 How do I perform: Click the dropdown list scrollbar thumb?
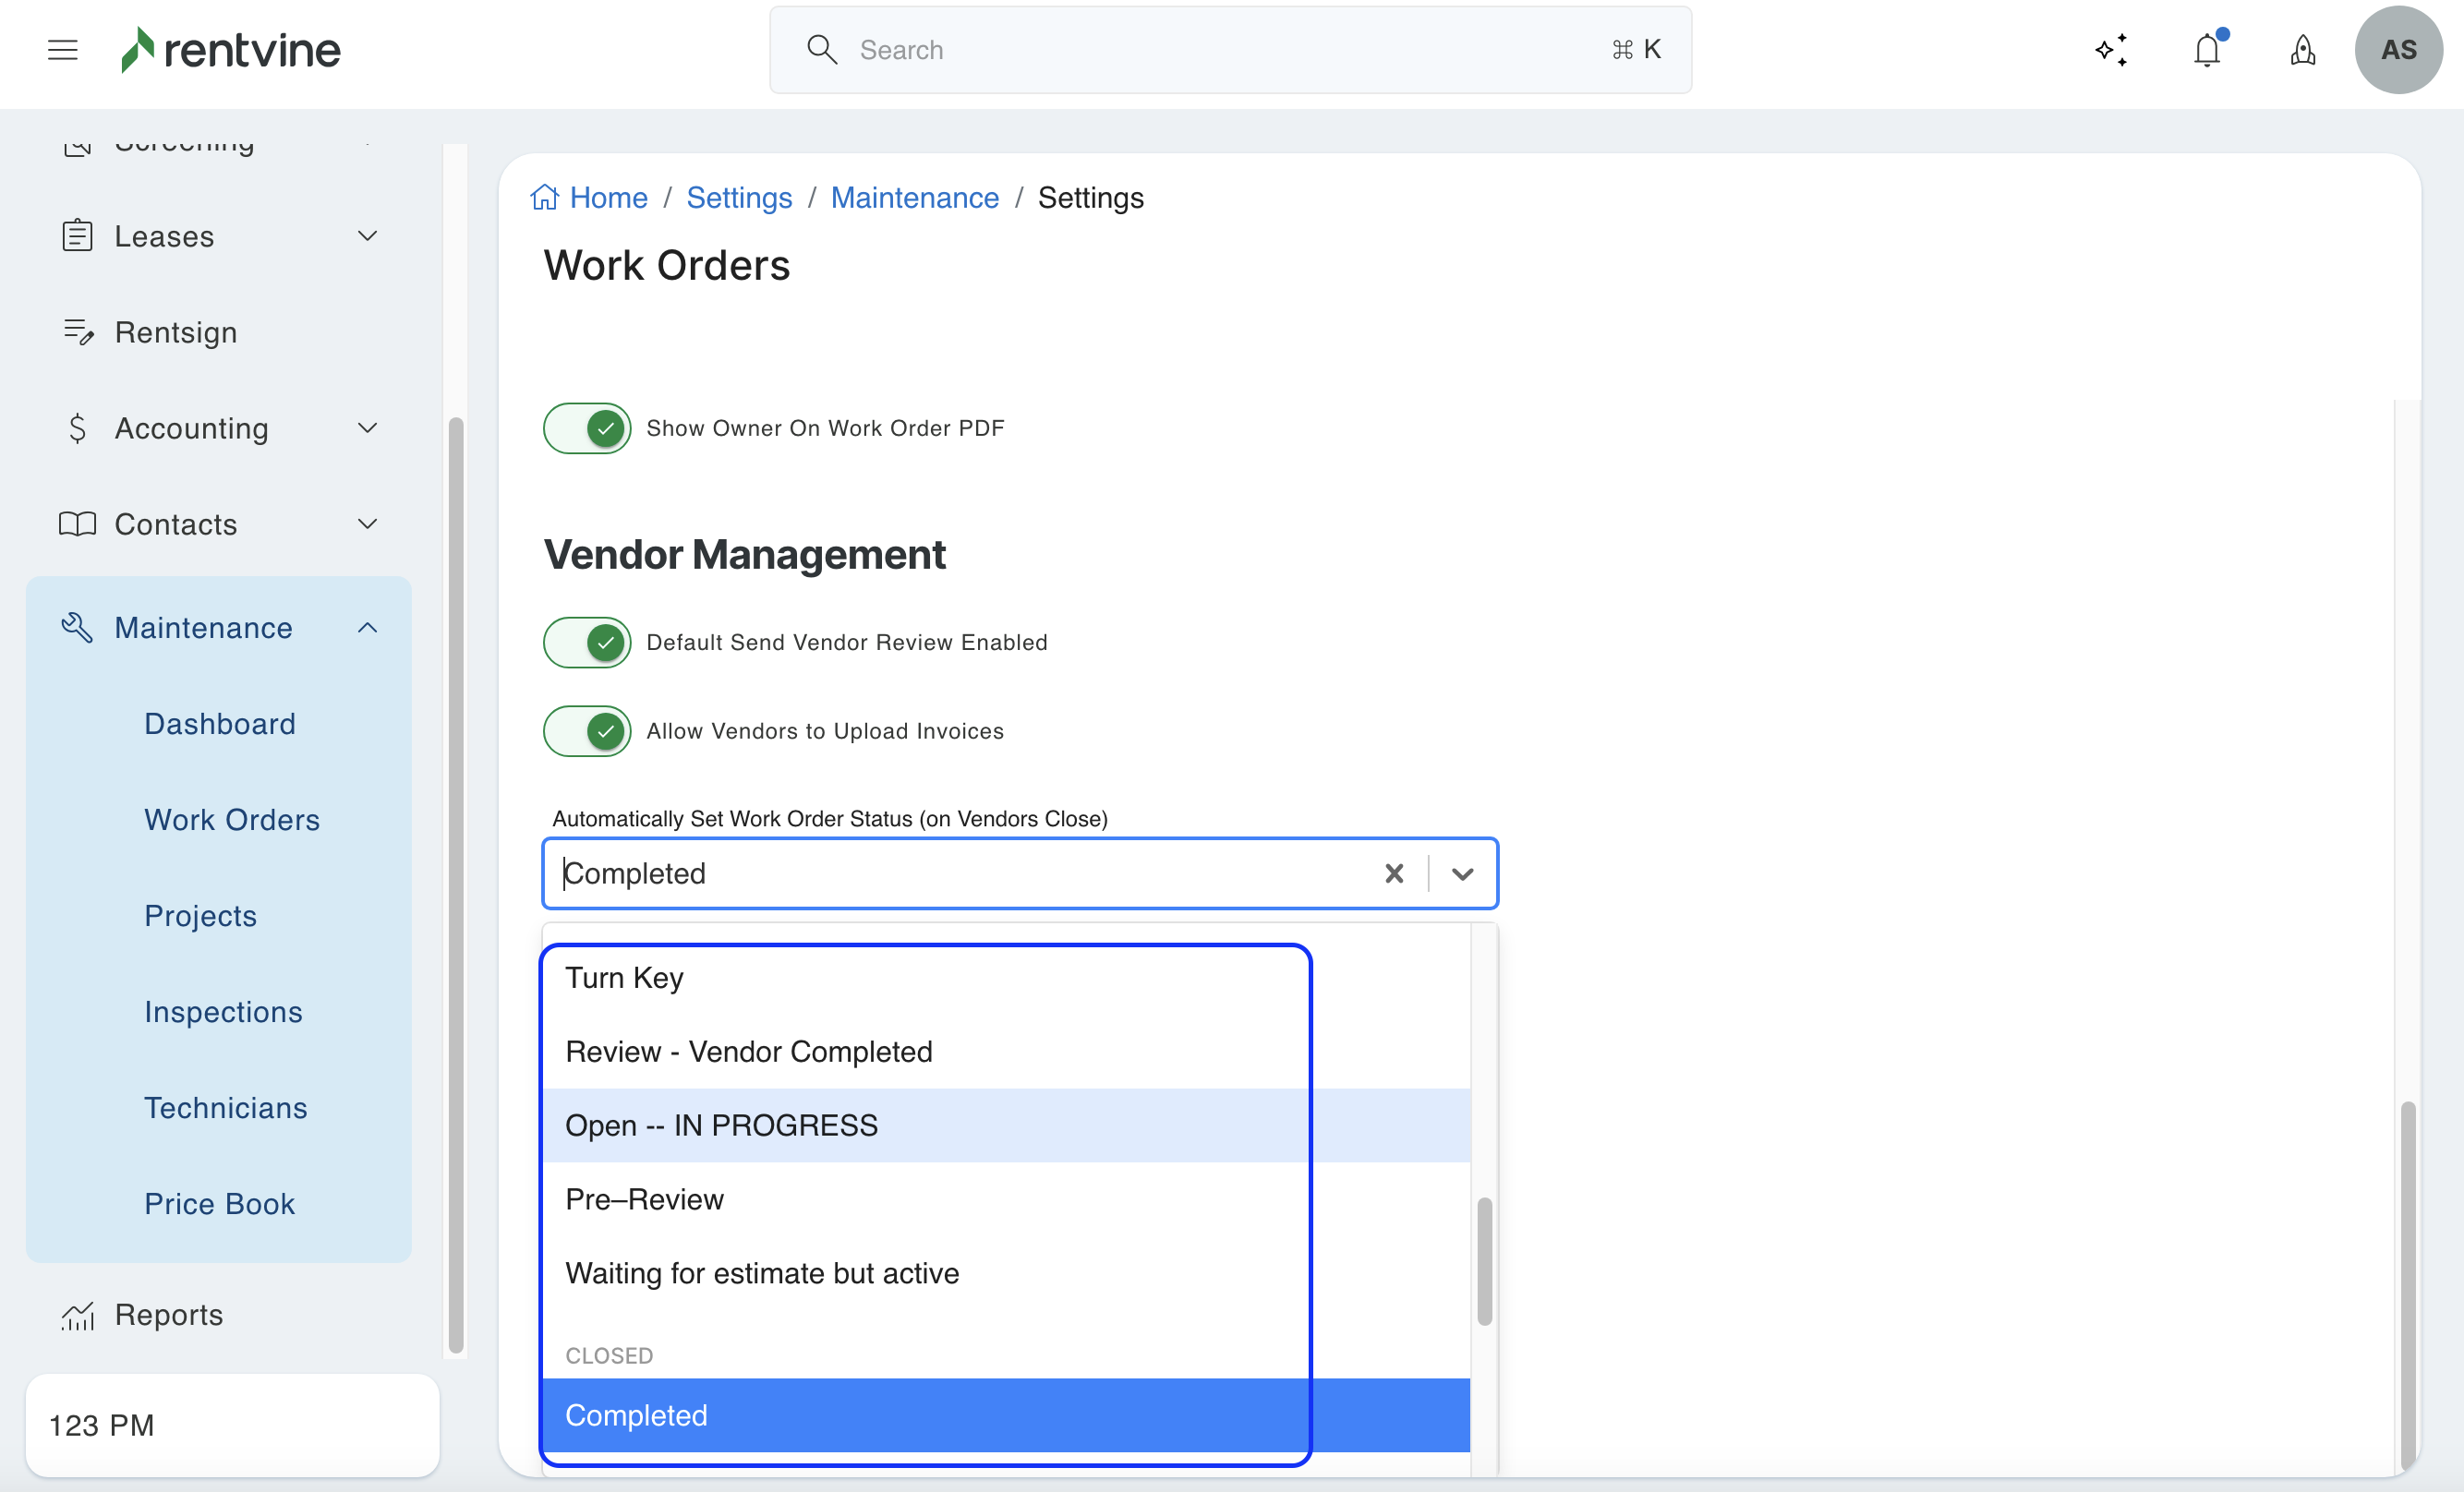click(1484, 1260)
